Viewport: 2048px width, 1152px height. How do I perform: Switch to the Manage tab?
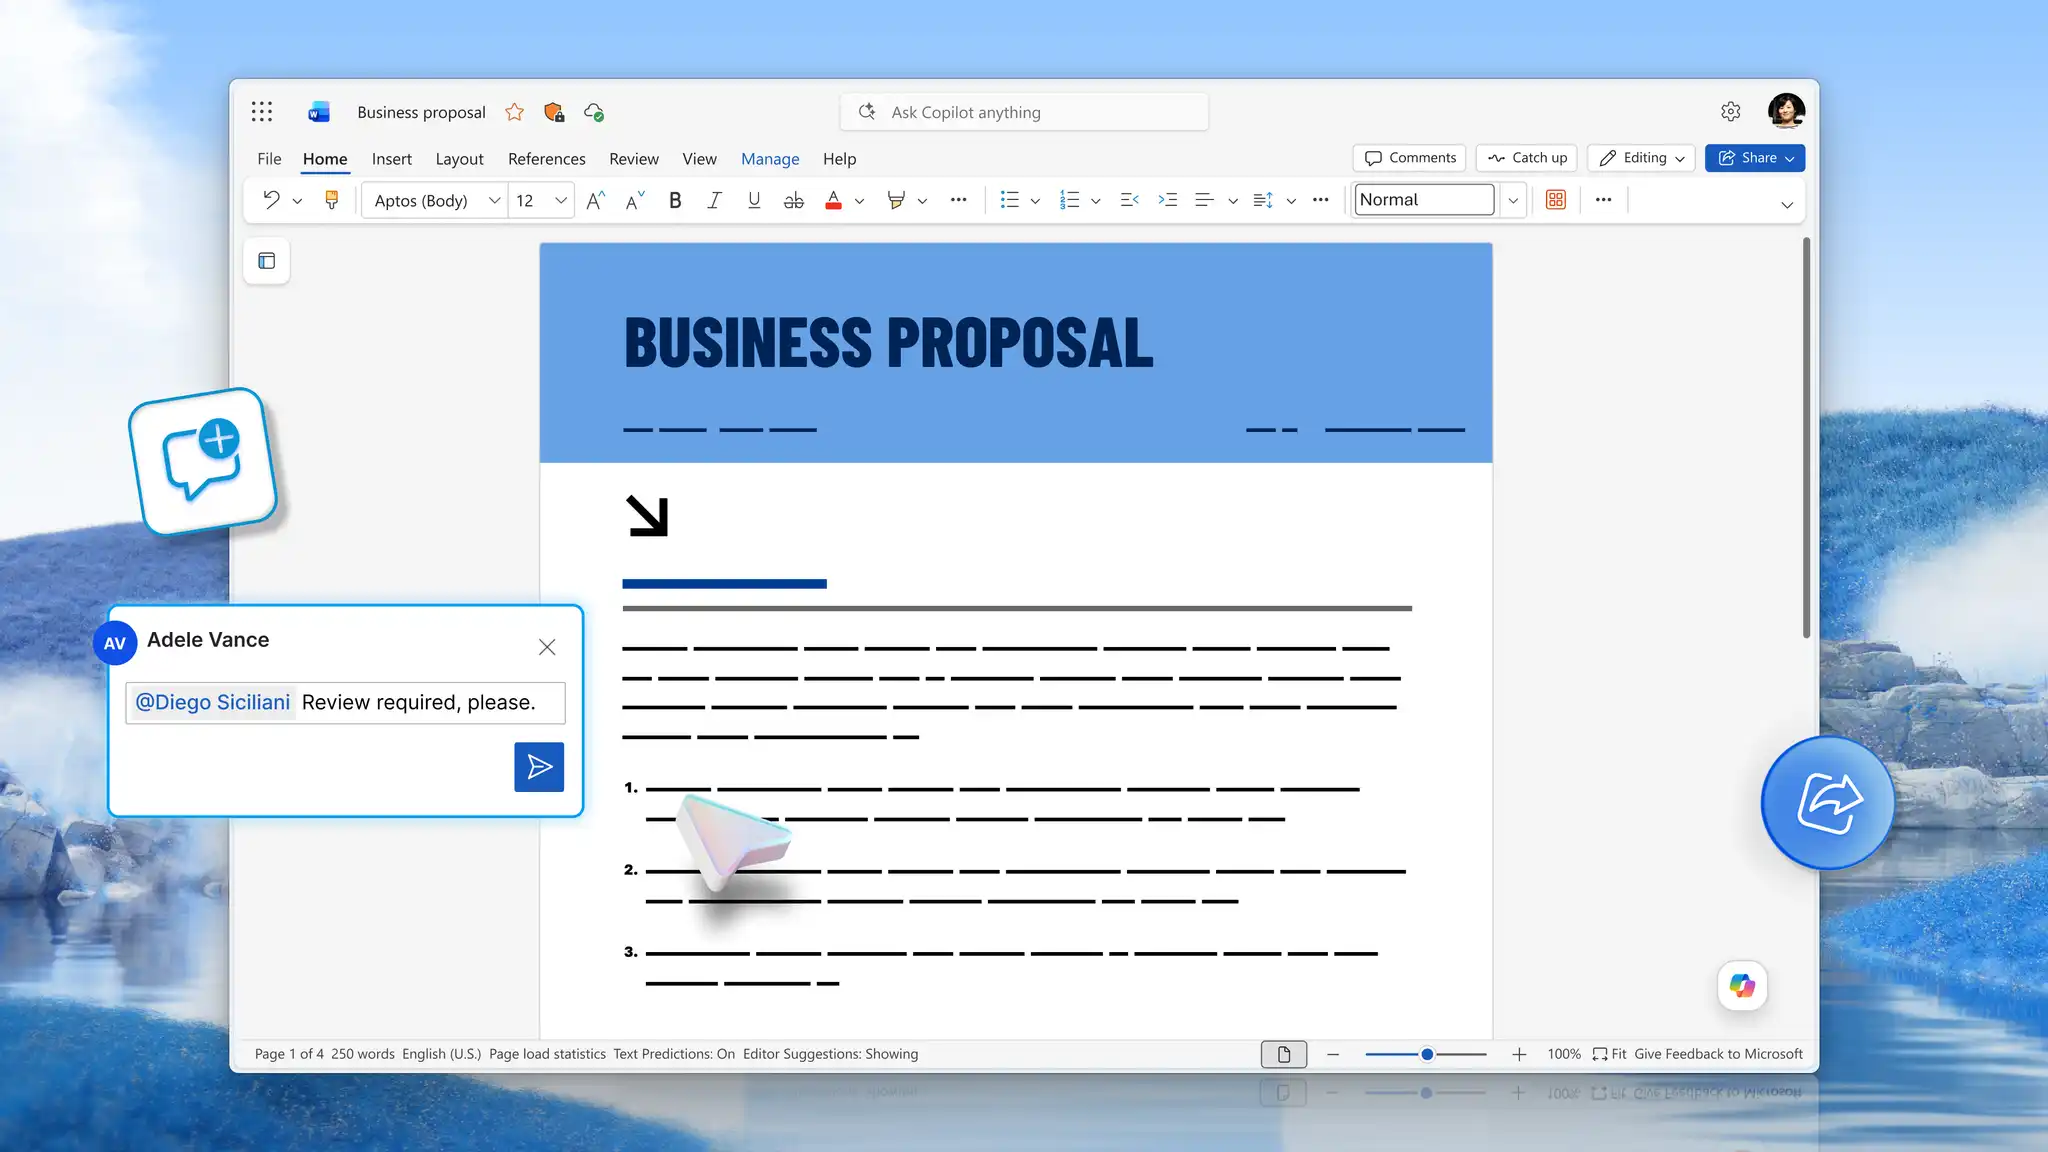769,159
